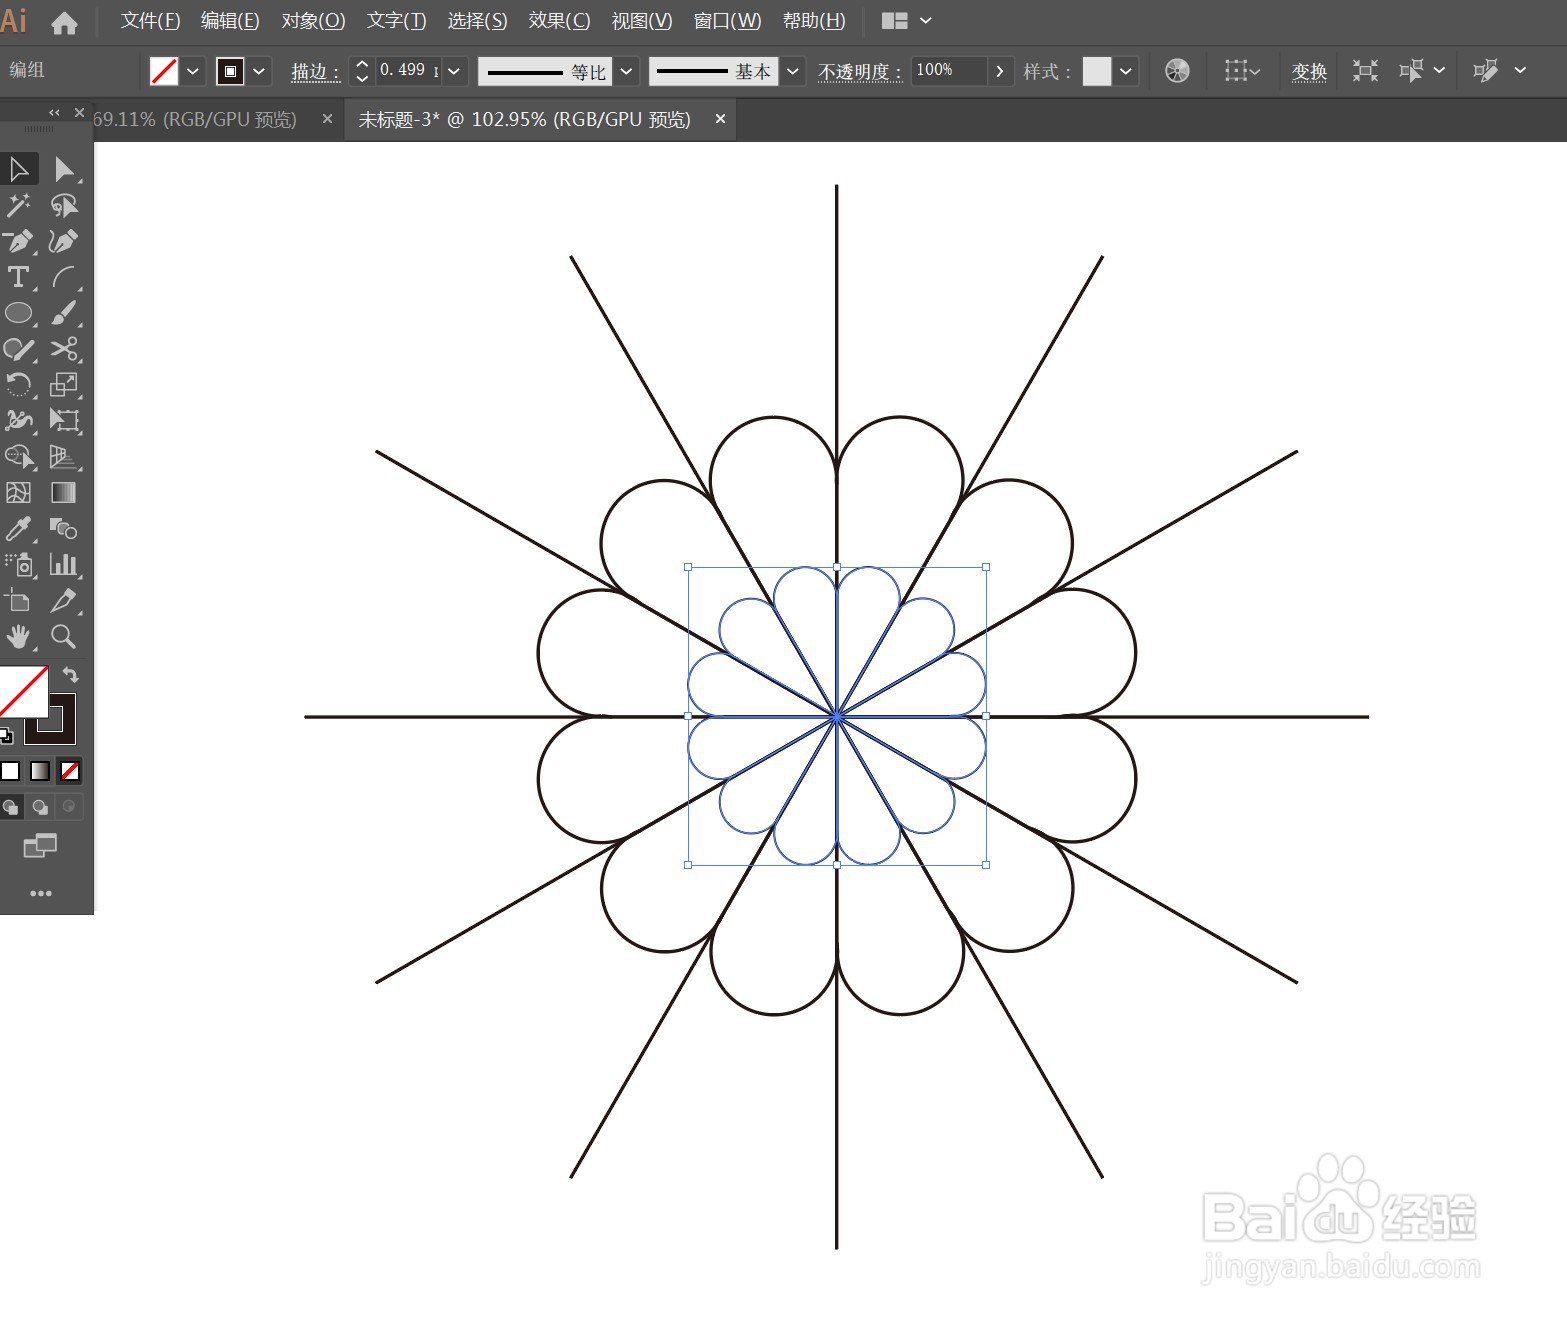Change screen mode at toolbar bottom
This screenshot has height=1320, width=1567.
pyautogui.click(x=40, y=846)
